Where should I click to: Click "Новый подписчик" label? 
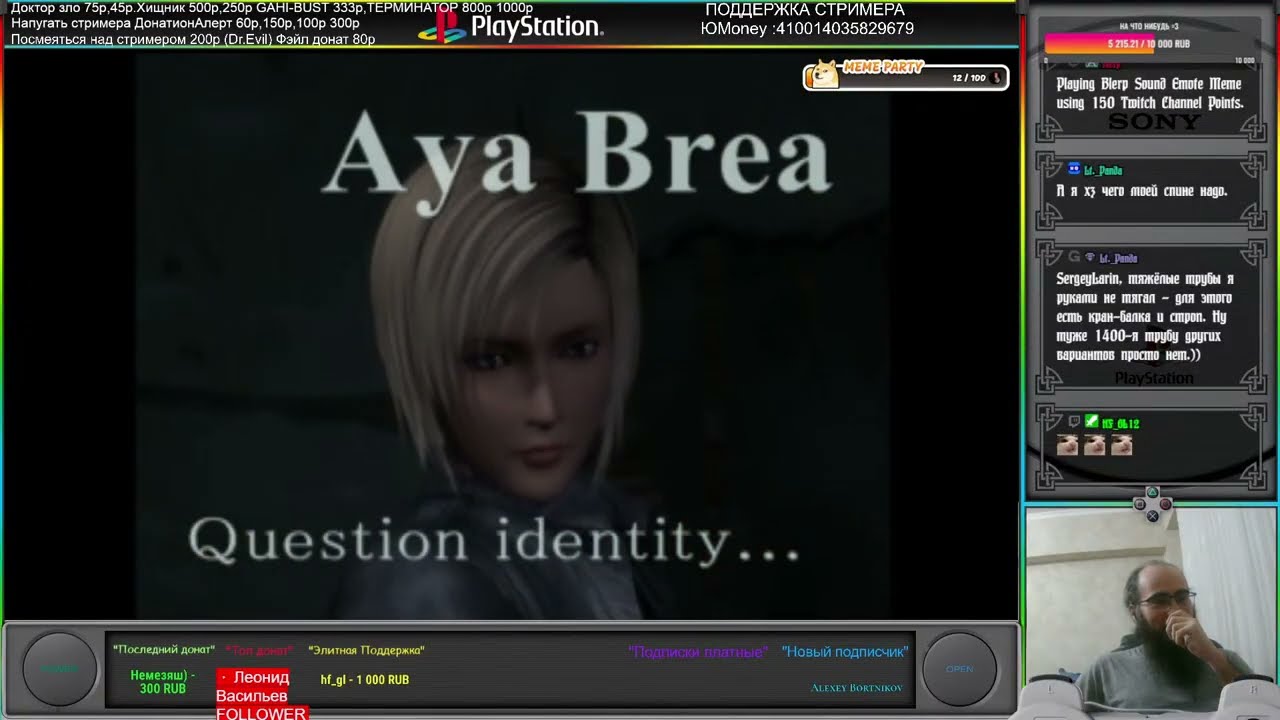pyautogui.click(x=845, y=652)
